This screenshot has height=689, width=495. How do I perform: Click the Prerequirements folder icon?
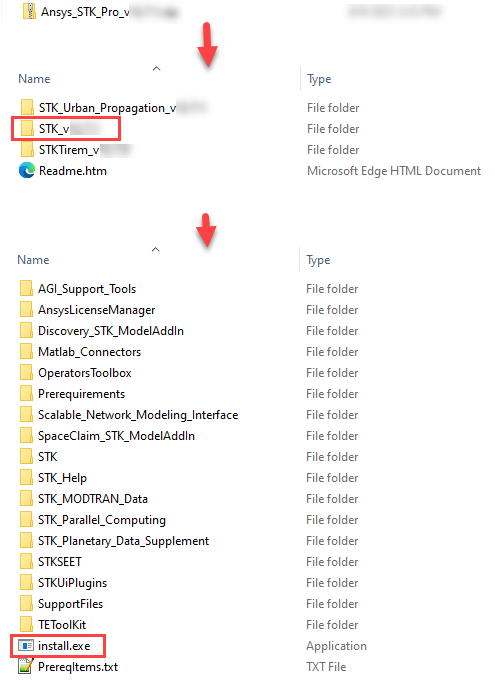click(26, 393)
